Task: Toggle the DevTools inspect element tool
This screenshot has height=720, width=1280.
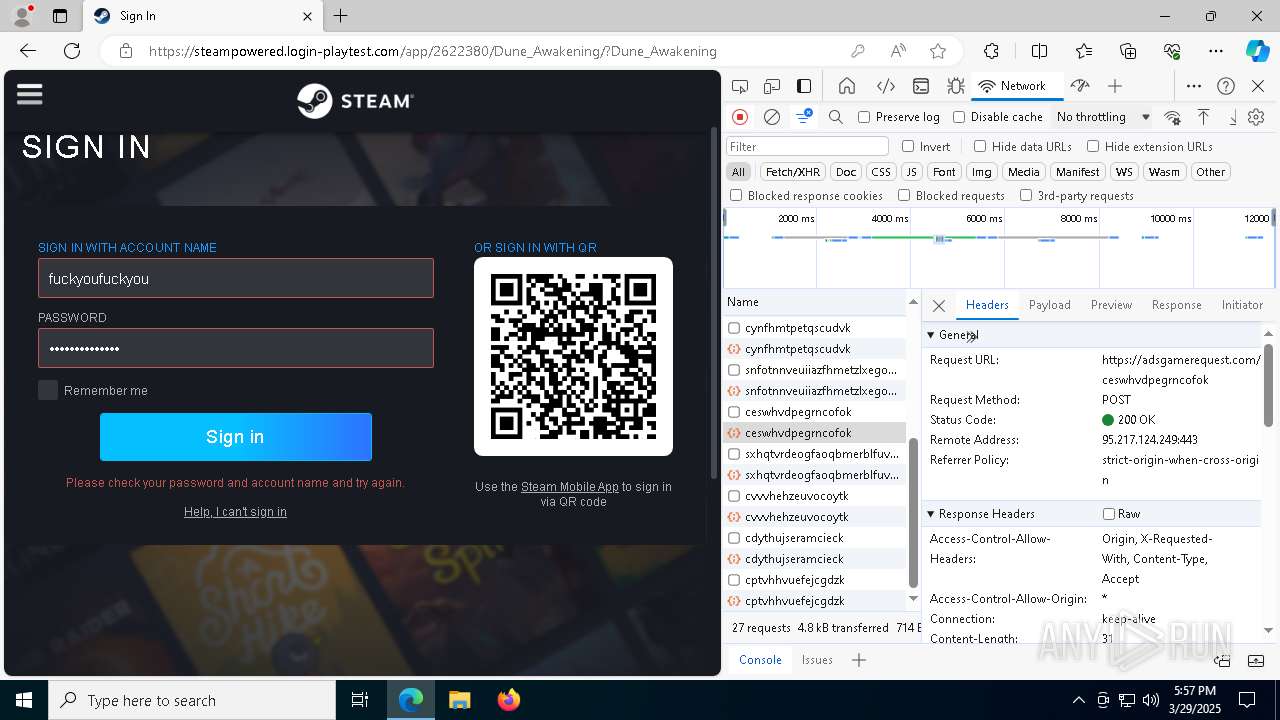Action: (x=740, y=86)
